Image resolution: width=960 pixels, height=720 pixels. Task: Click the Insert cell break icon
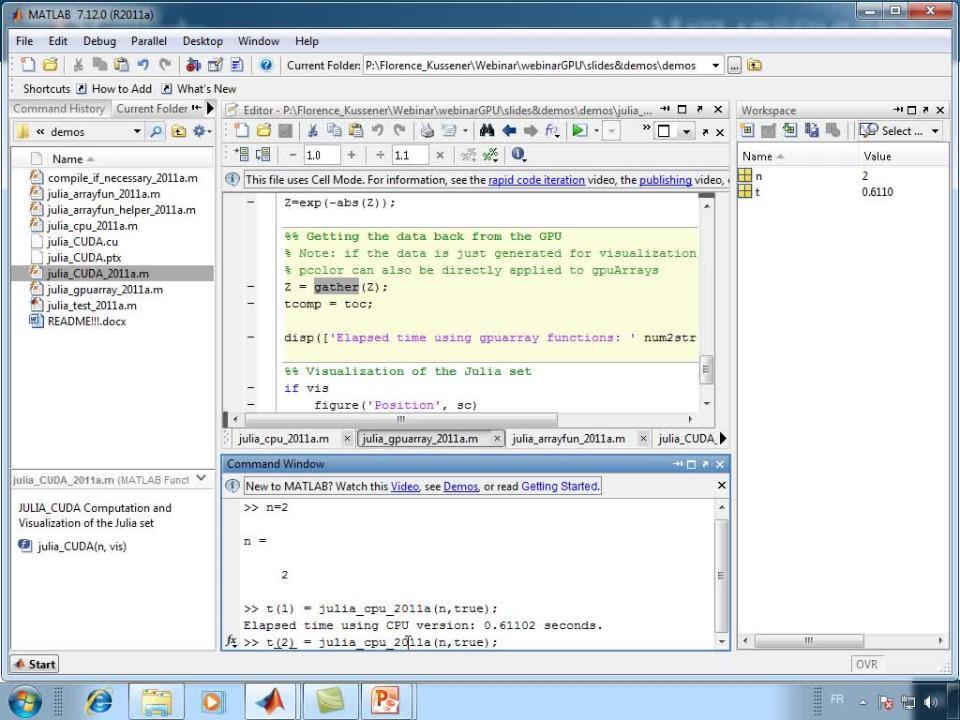[x=468, y=154]
